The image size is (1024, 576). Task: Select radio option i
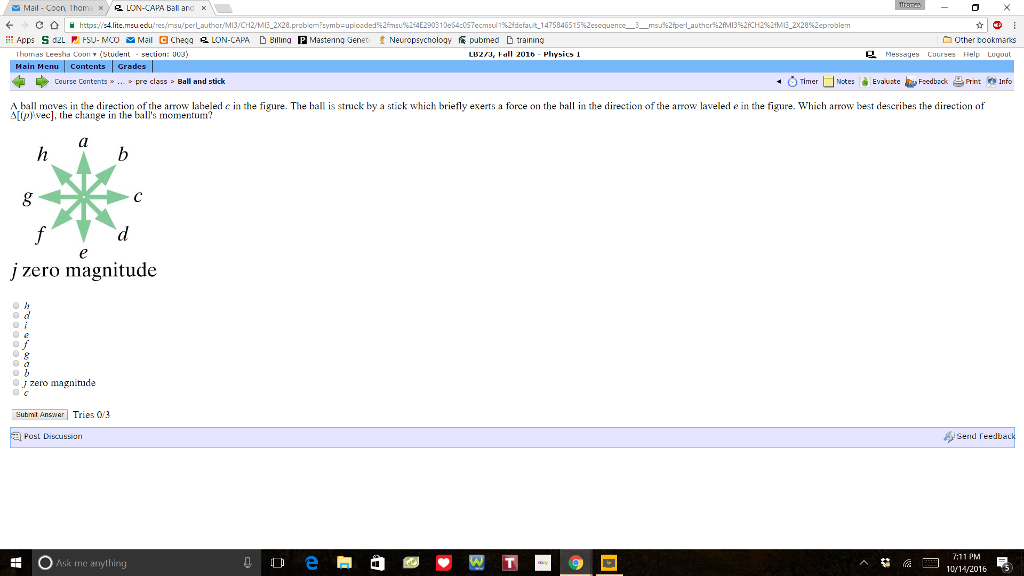click(16, 325)
